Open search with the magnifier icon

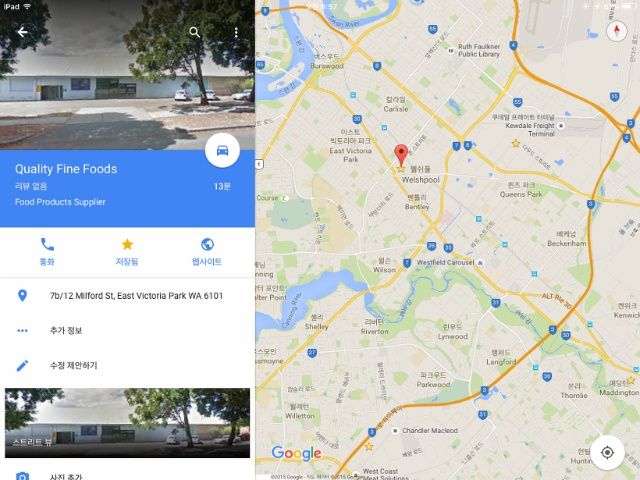(195, 32)
